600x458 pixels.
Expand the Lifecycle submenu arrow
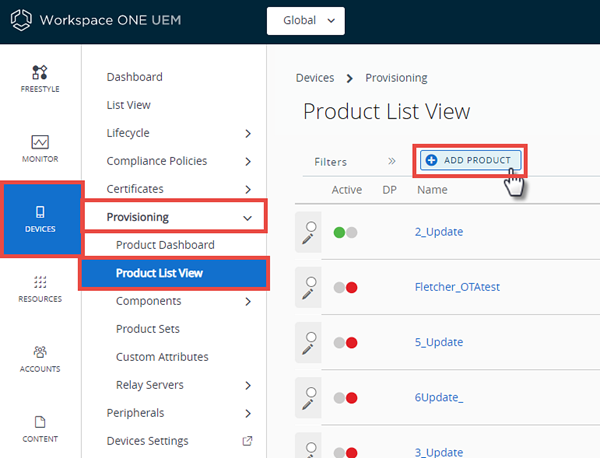click(x=248, y=133)
